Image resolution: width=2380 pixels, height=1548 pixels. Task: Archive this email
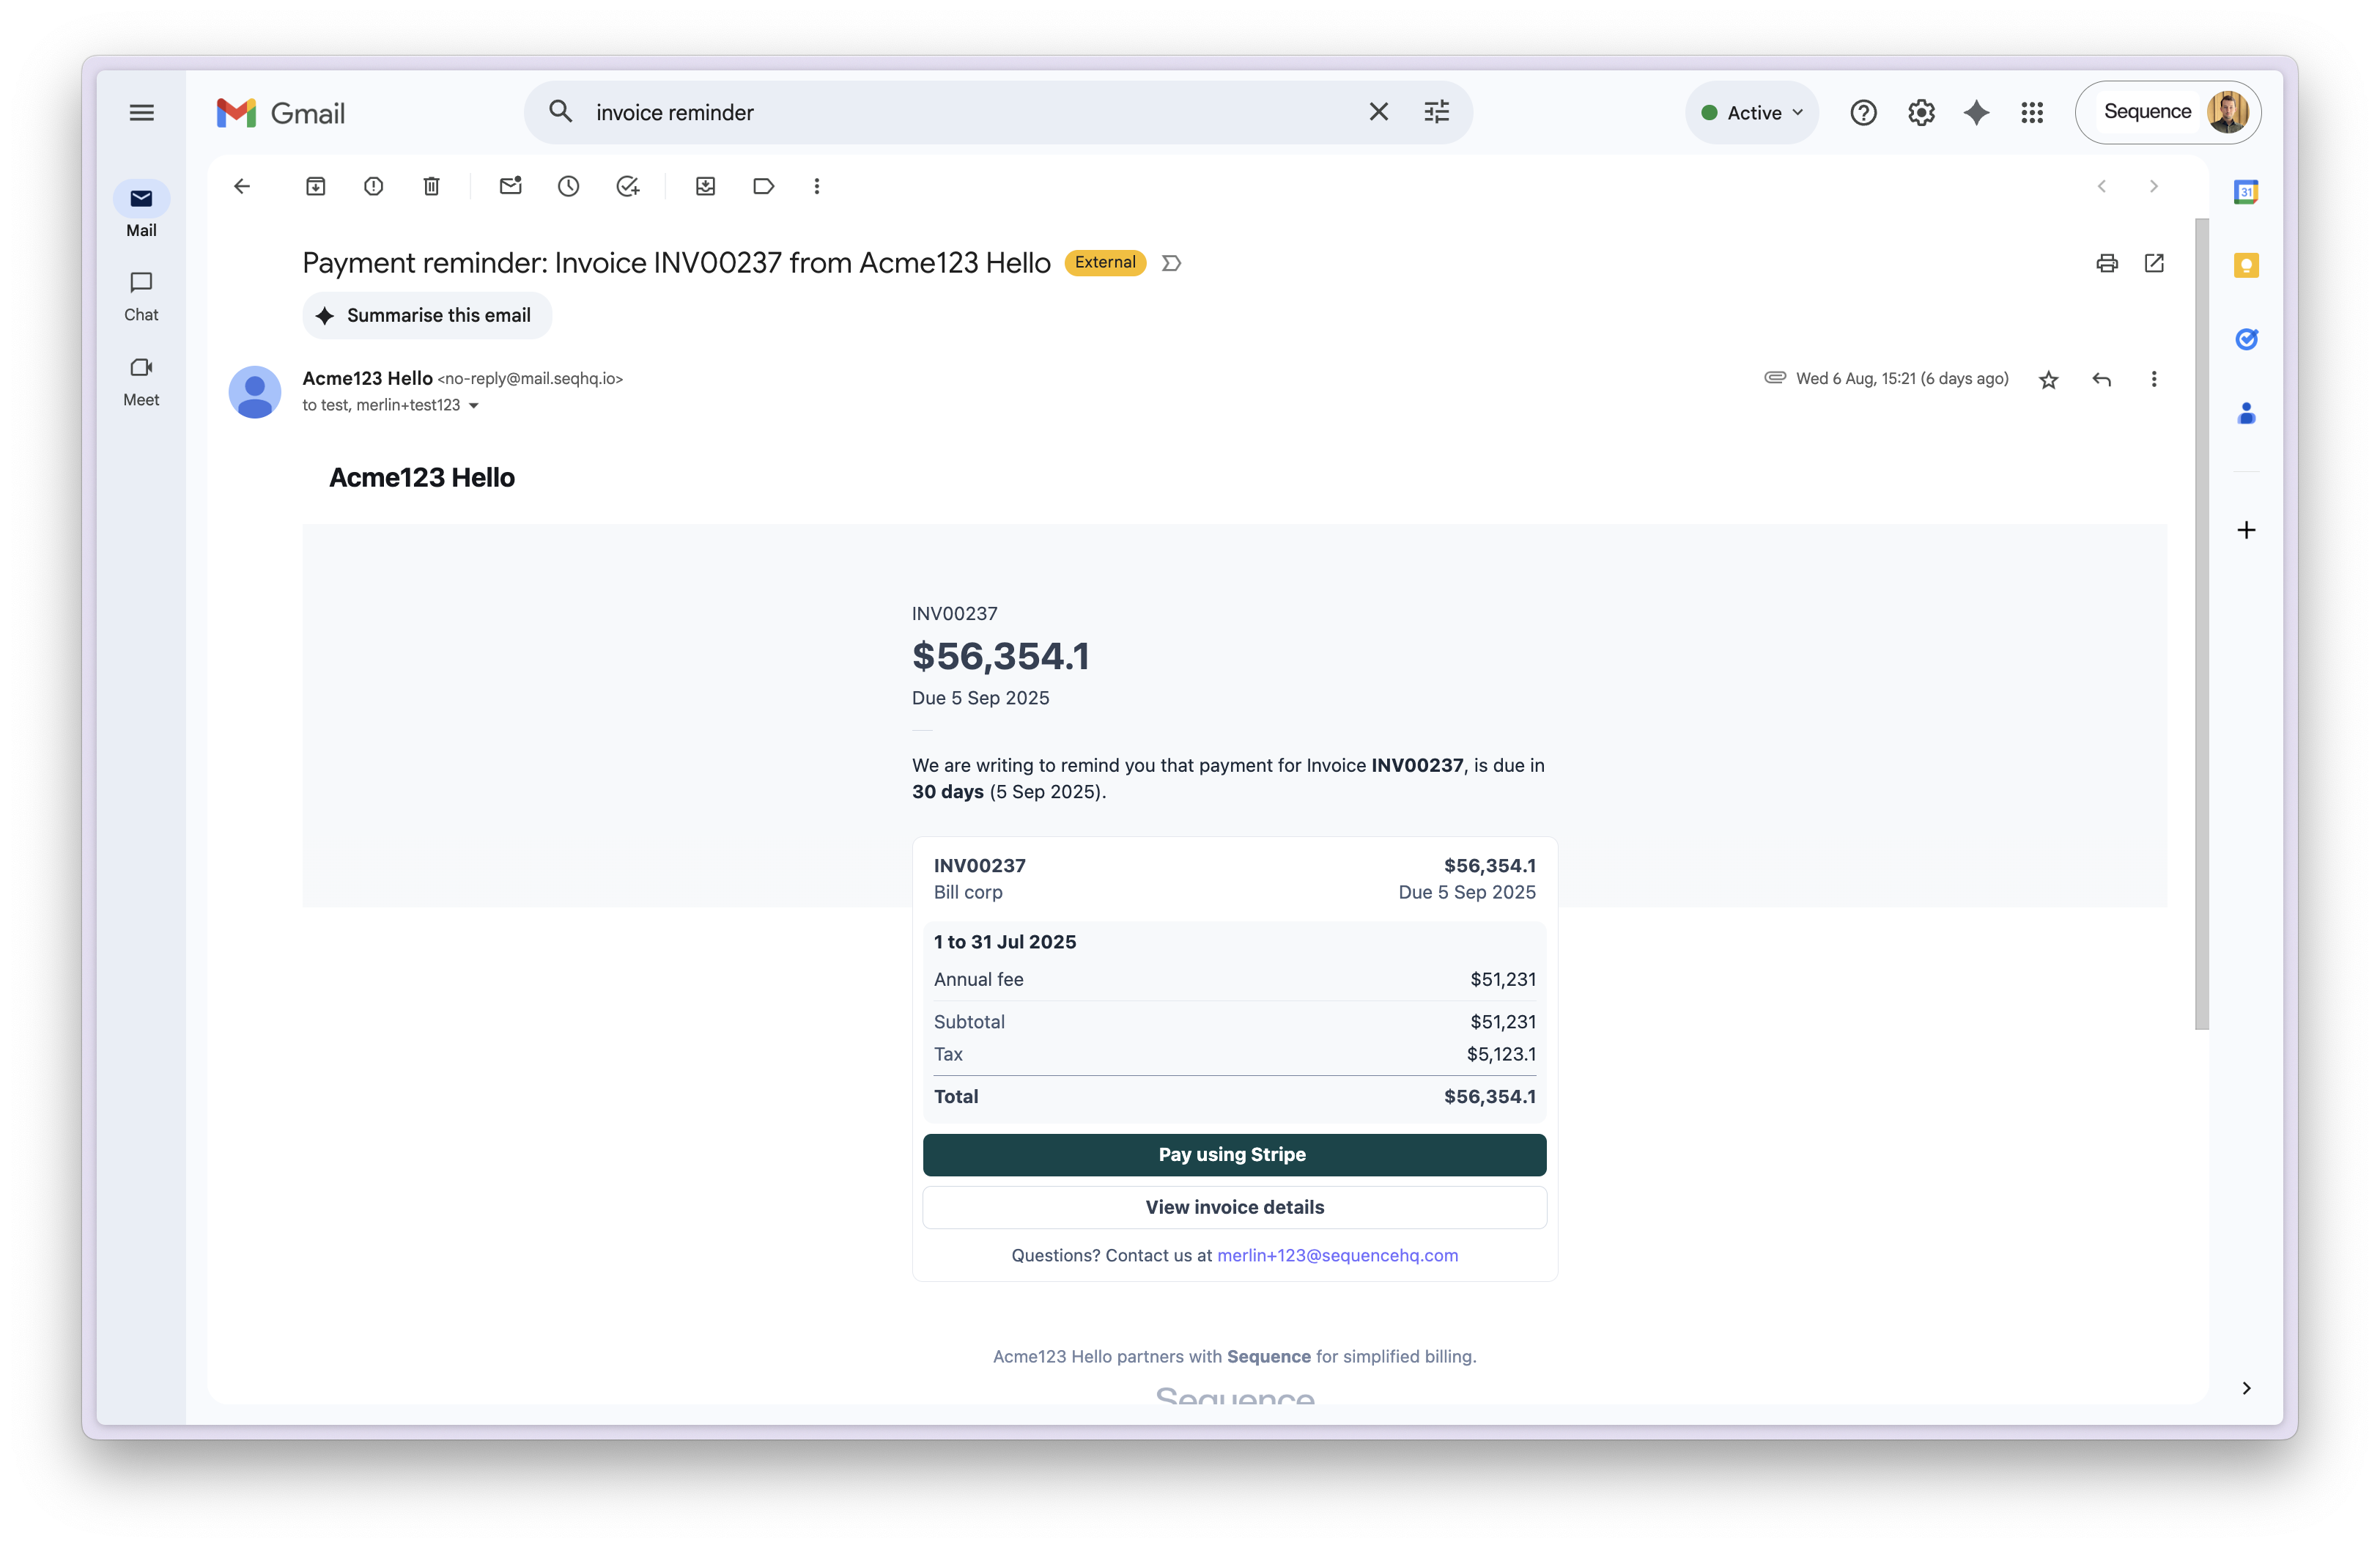click(x=315, y=186)
